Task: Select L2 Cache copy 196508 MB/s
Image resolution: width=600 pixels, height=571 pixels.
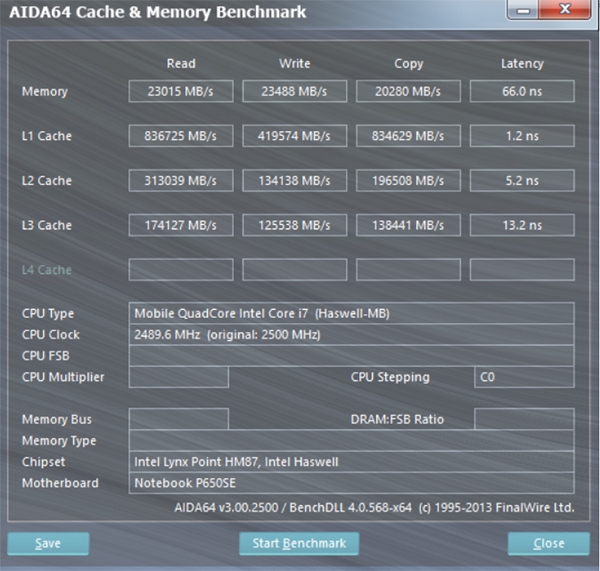Action: click(408, 180)
